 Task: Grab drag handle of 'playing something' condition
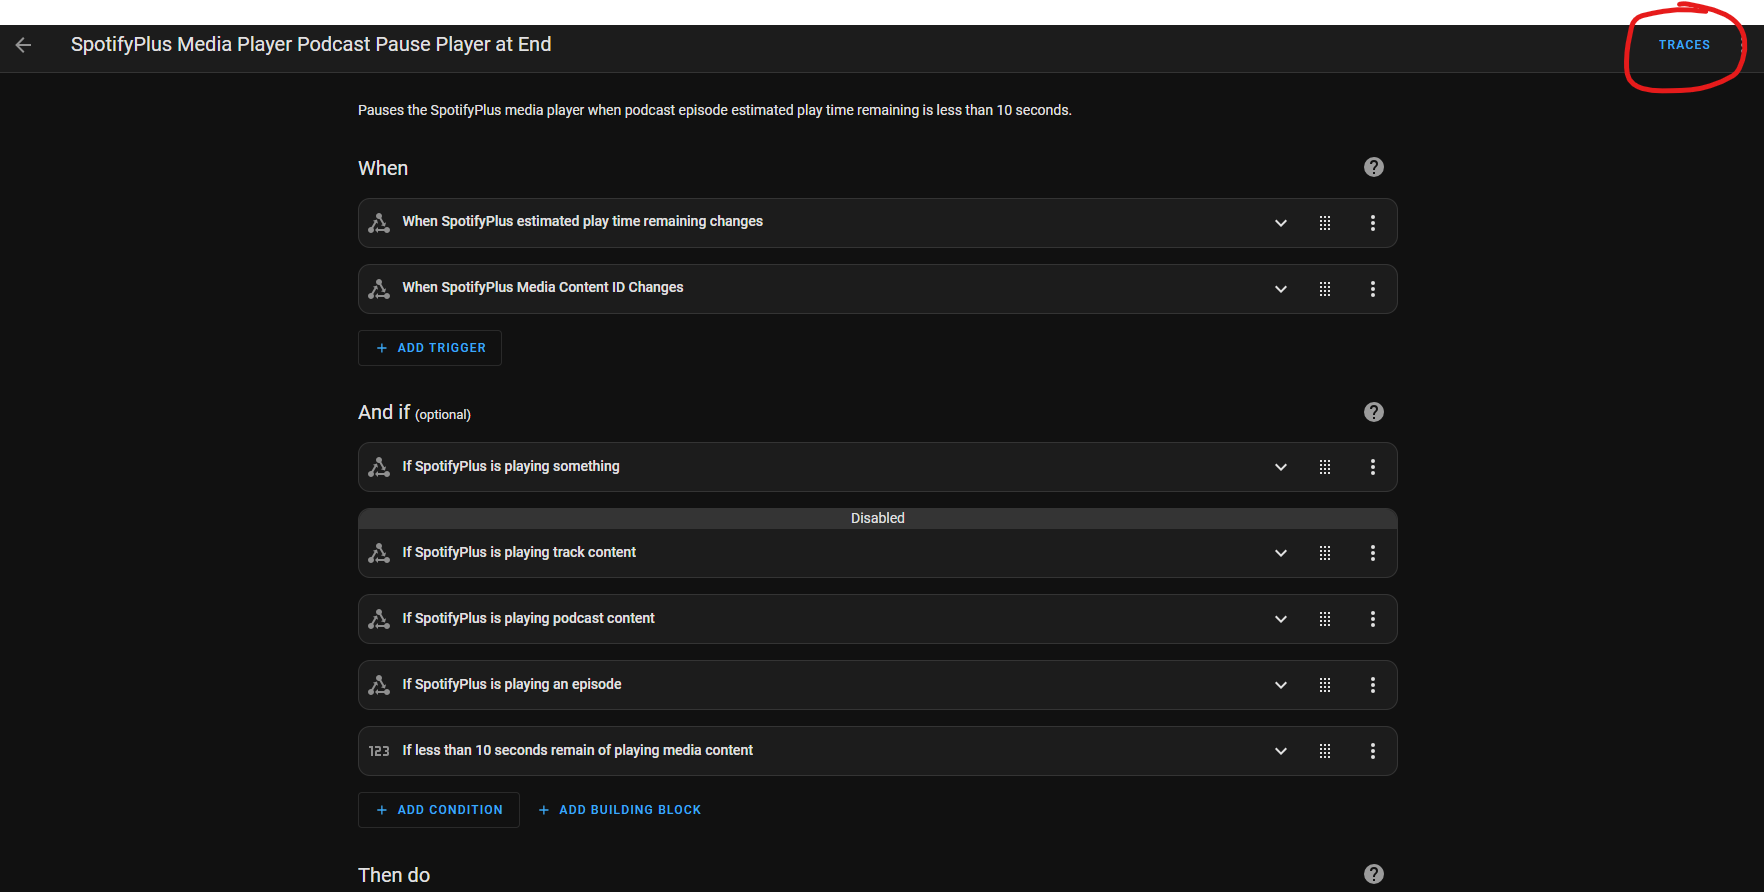[x=1325, y=467]
